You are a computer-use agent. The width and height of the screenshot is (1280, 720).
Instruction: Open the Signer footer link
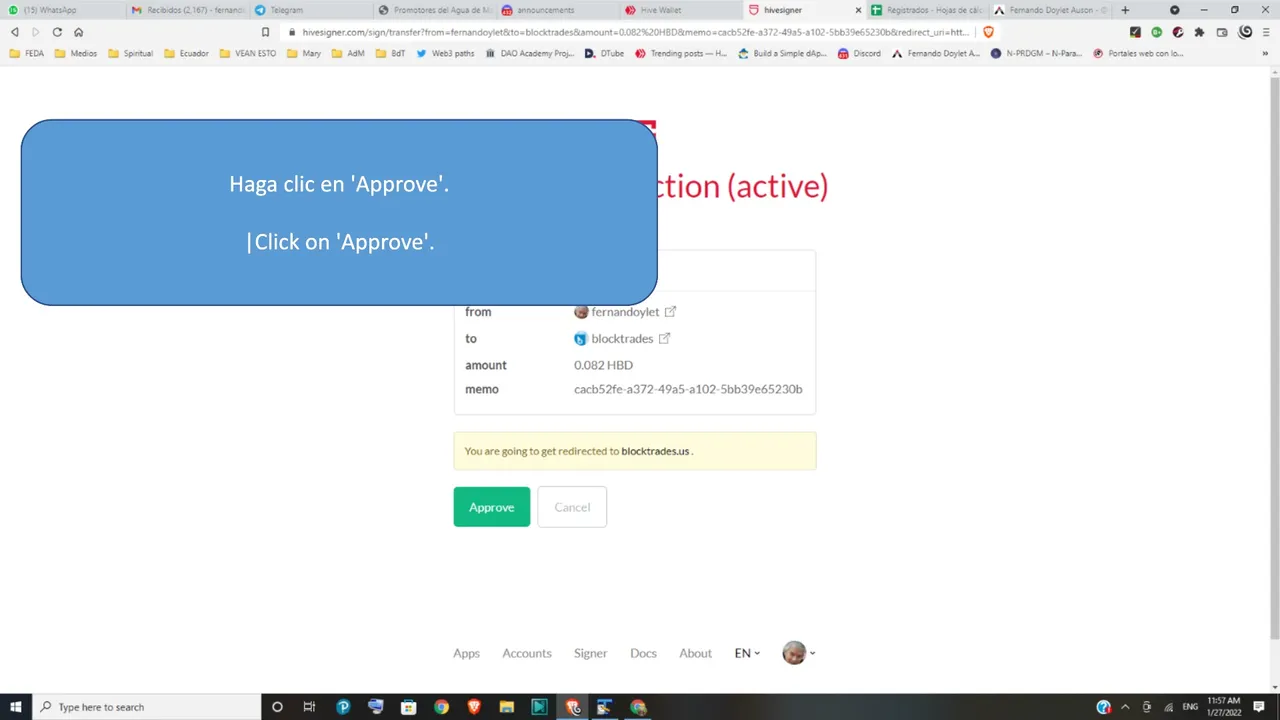click(590, 653)
